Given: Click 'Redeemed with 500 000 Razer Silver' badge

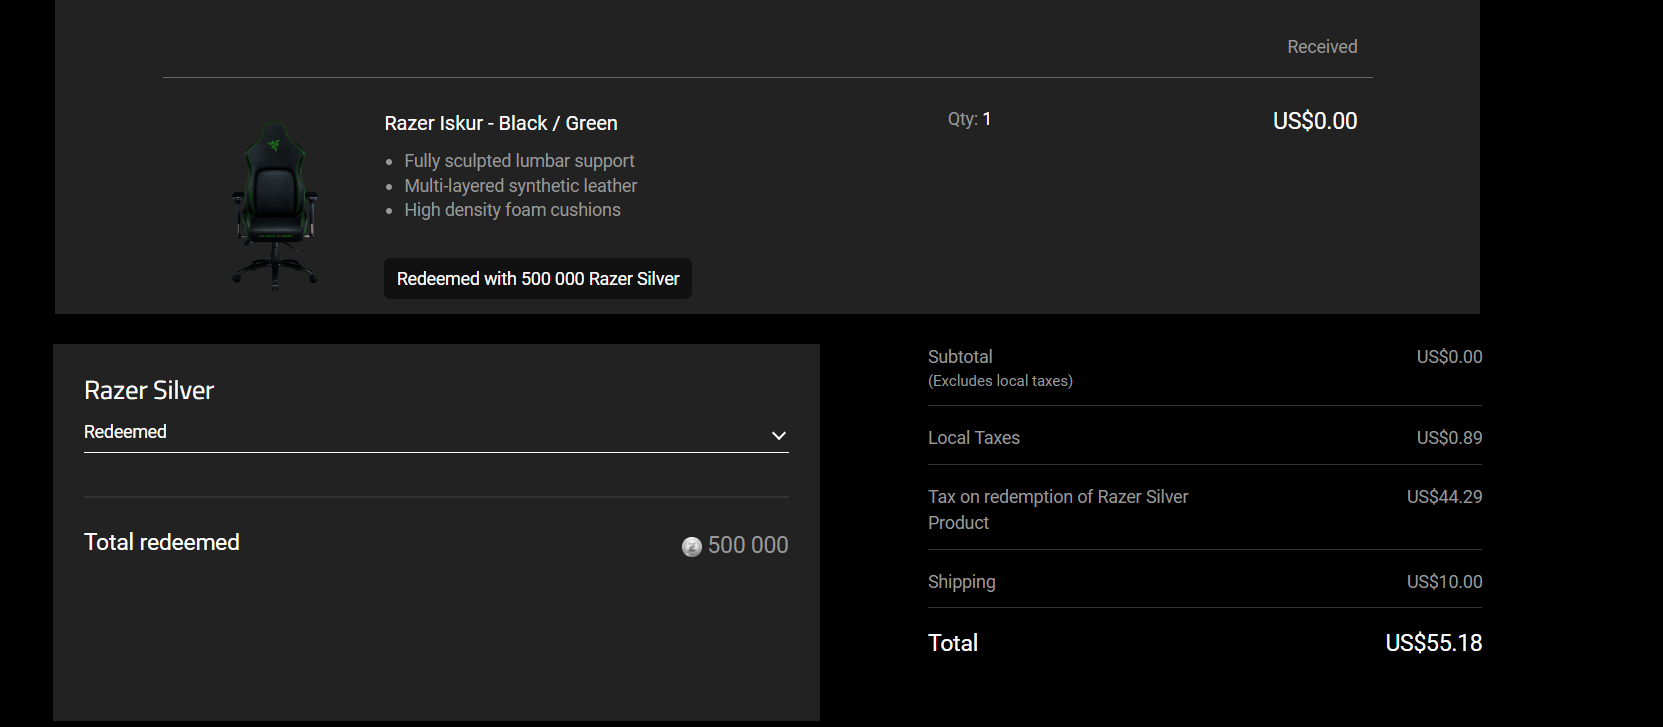Looking at the screenshot, I should click(x=538, y=279).
